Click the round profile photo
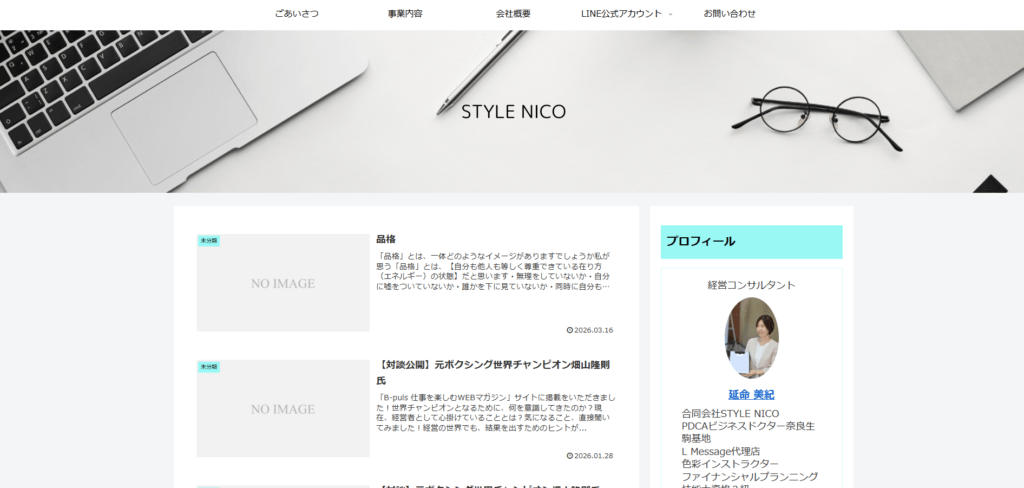 [x=751, y=337]
